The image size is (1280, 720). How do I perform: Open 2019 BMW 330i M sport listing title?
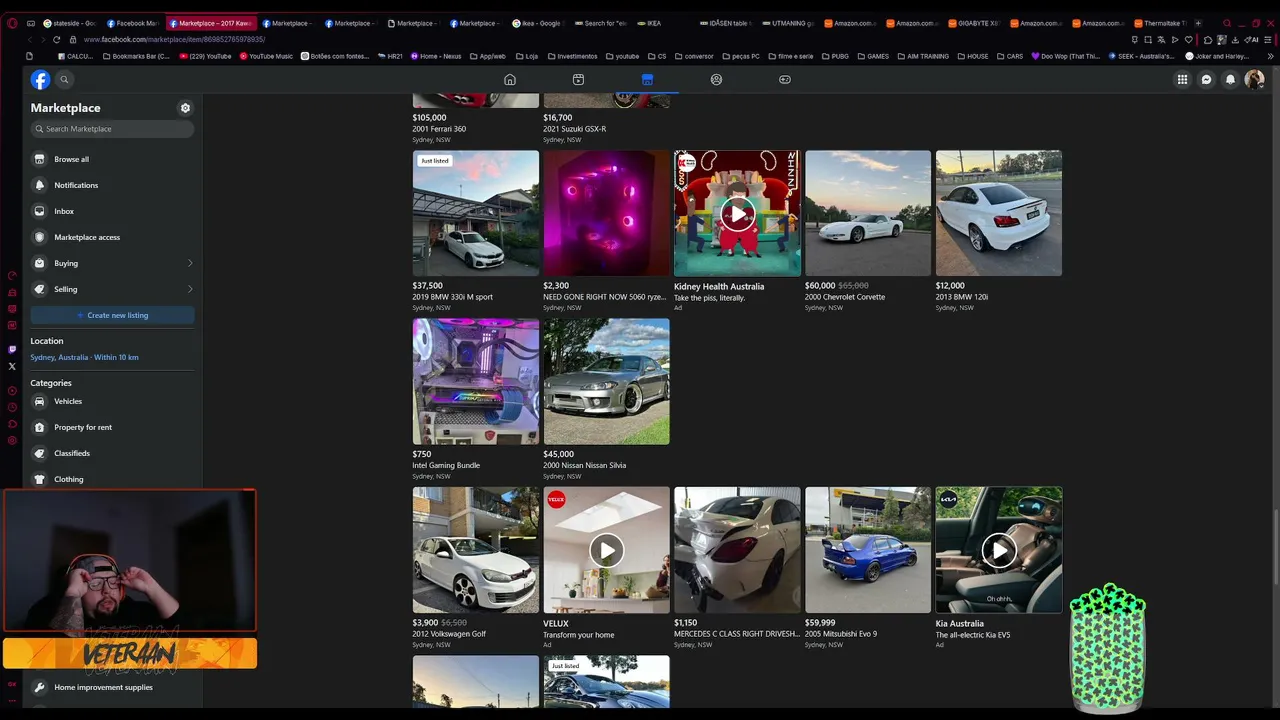(452, 297)
